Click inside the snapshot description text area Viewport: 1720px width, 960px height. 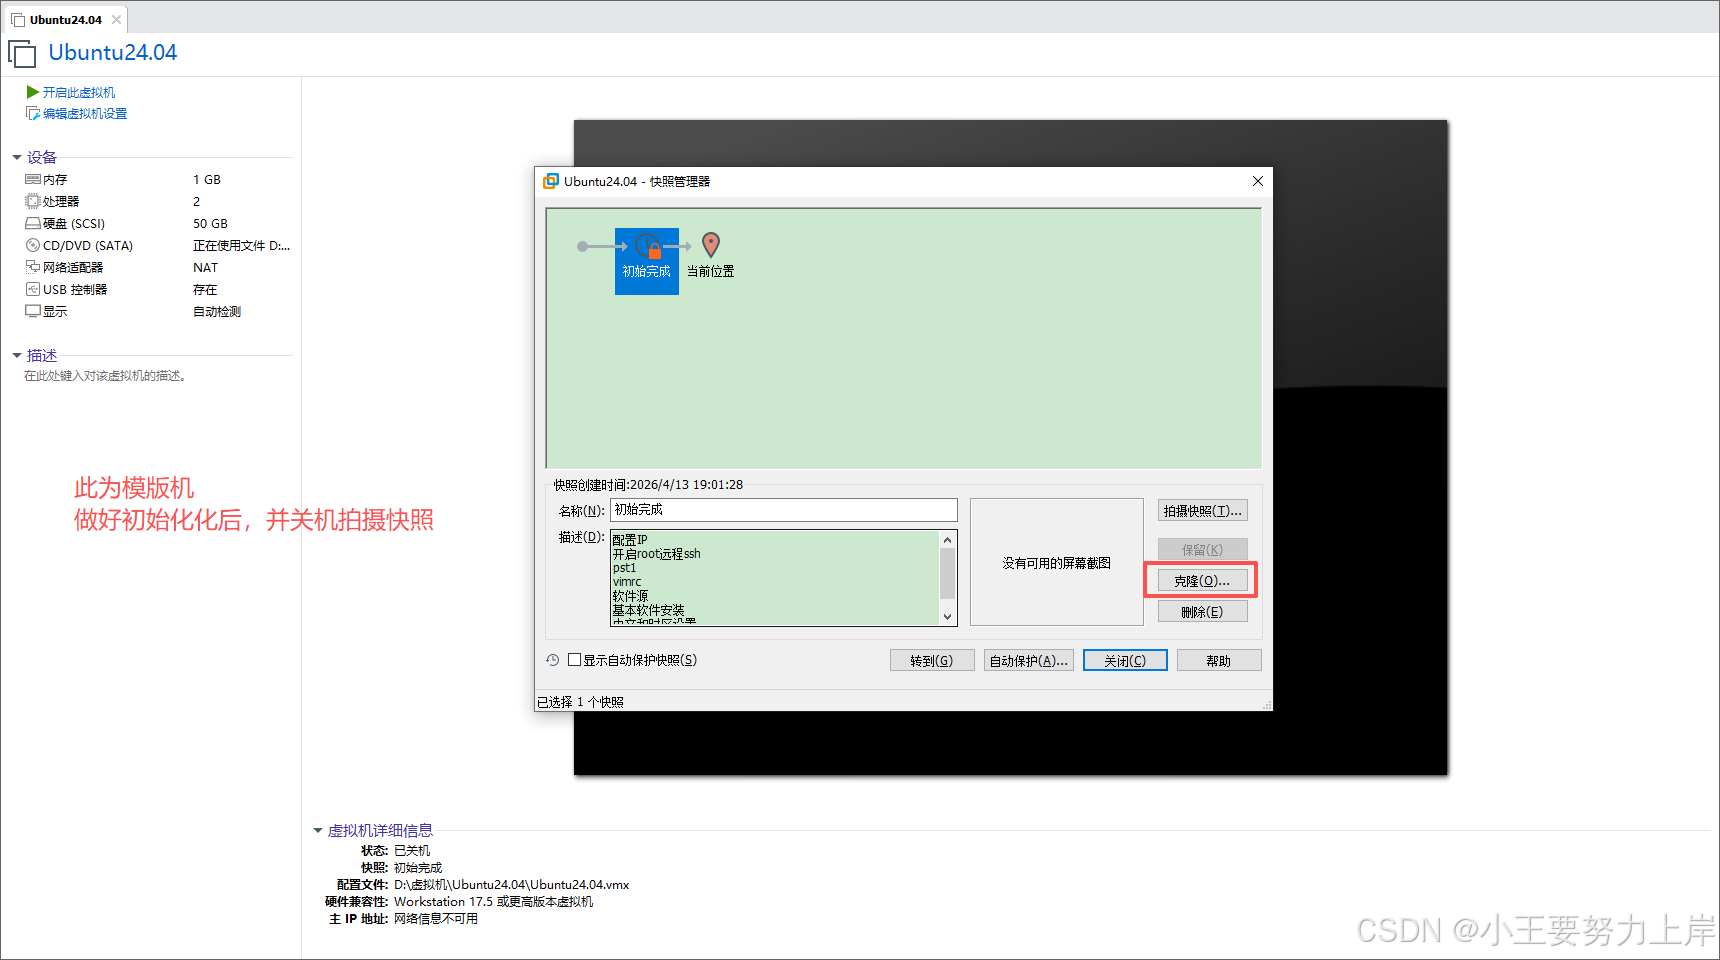coord(775,578)
